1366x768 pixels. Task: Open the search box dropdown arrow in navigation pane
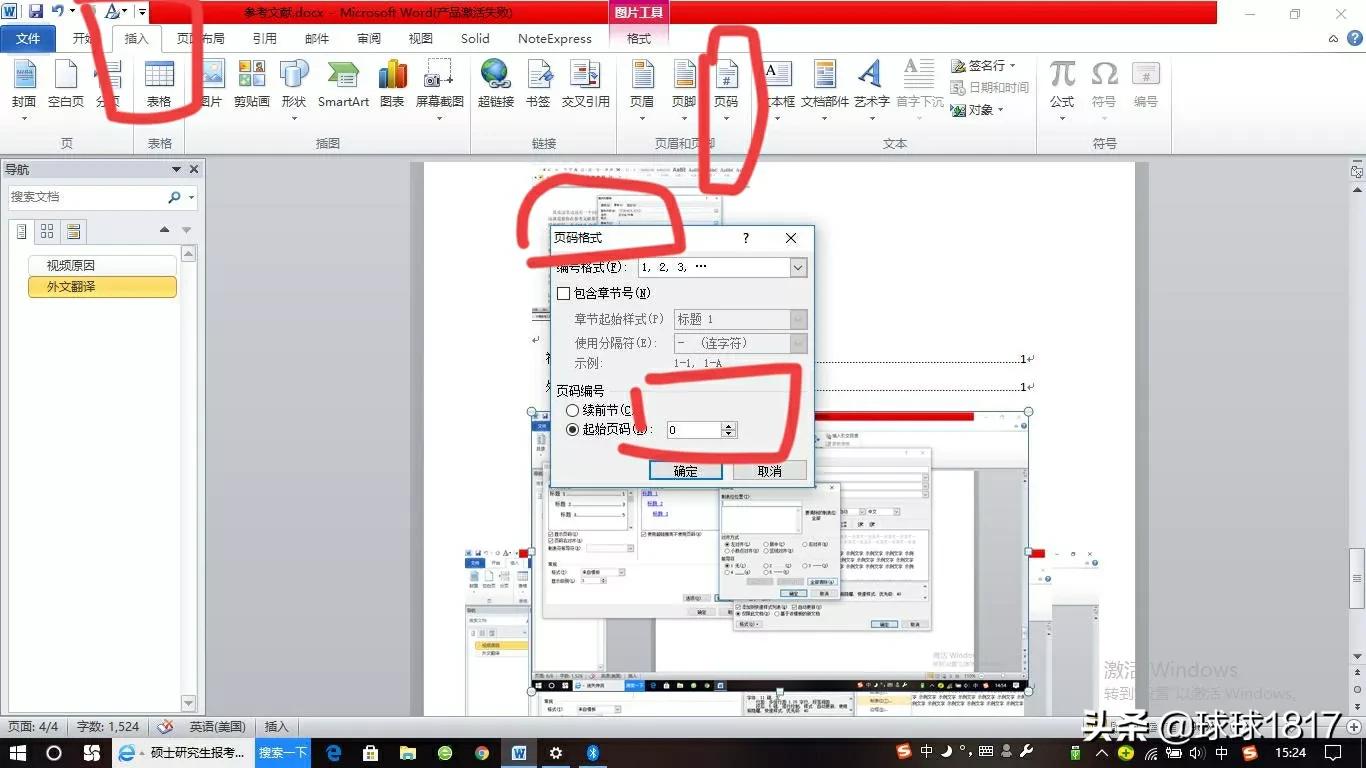191,198
